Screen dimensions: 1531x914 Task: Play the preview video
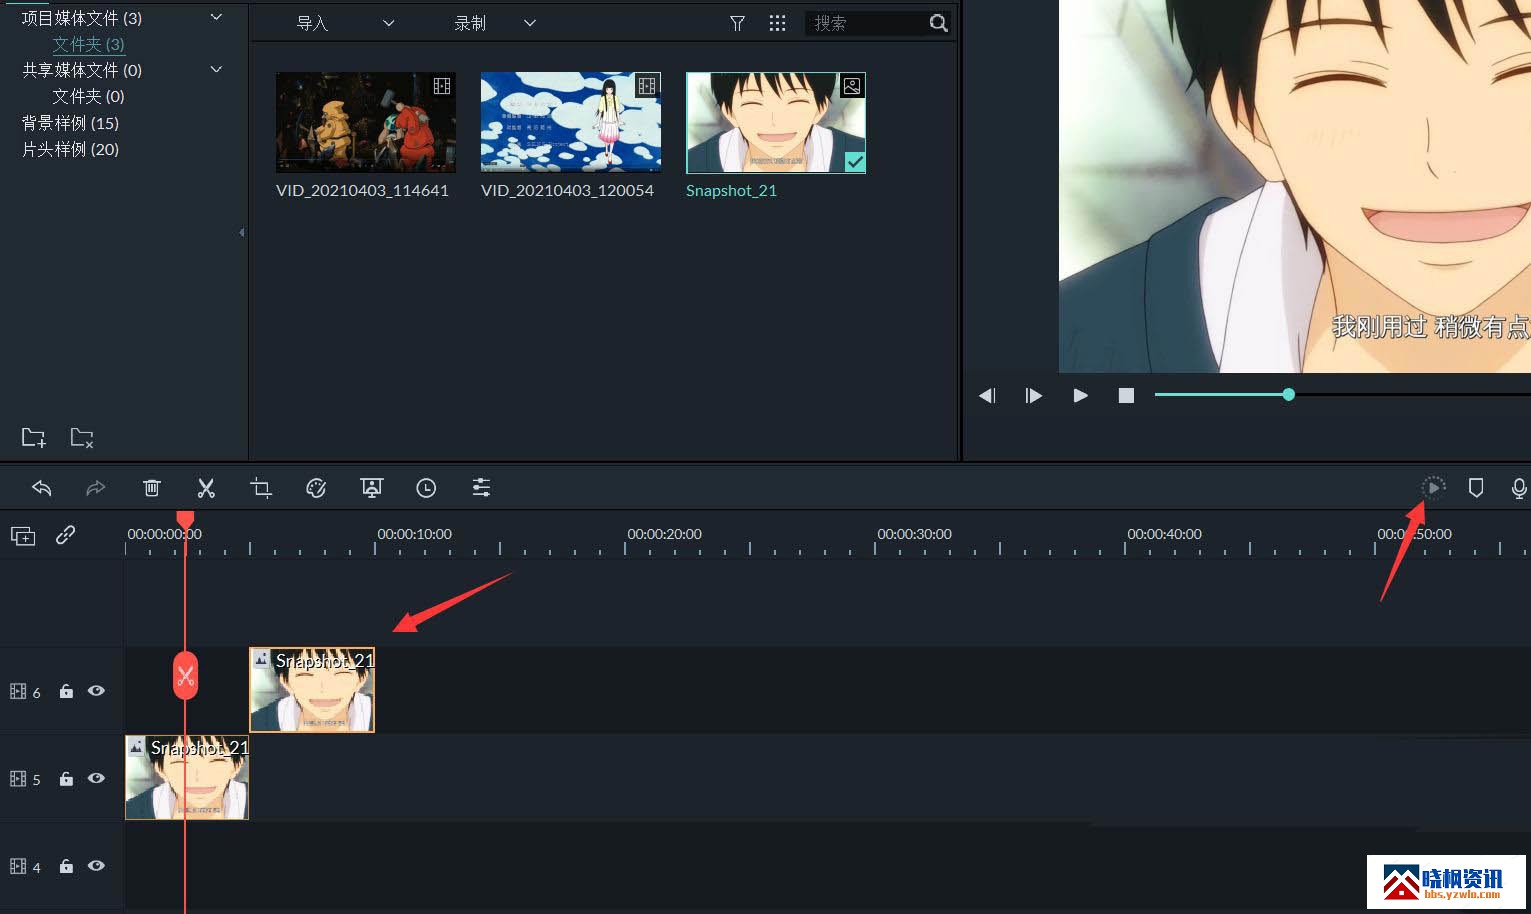coord(1081,395)
